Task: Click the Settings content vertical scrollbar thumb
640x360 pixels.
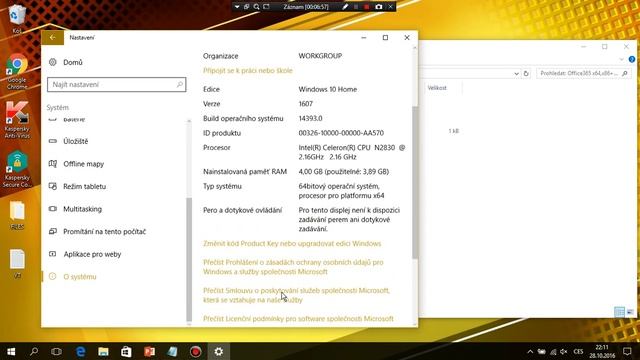Action: 415,182
